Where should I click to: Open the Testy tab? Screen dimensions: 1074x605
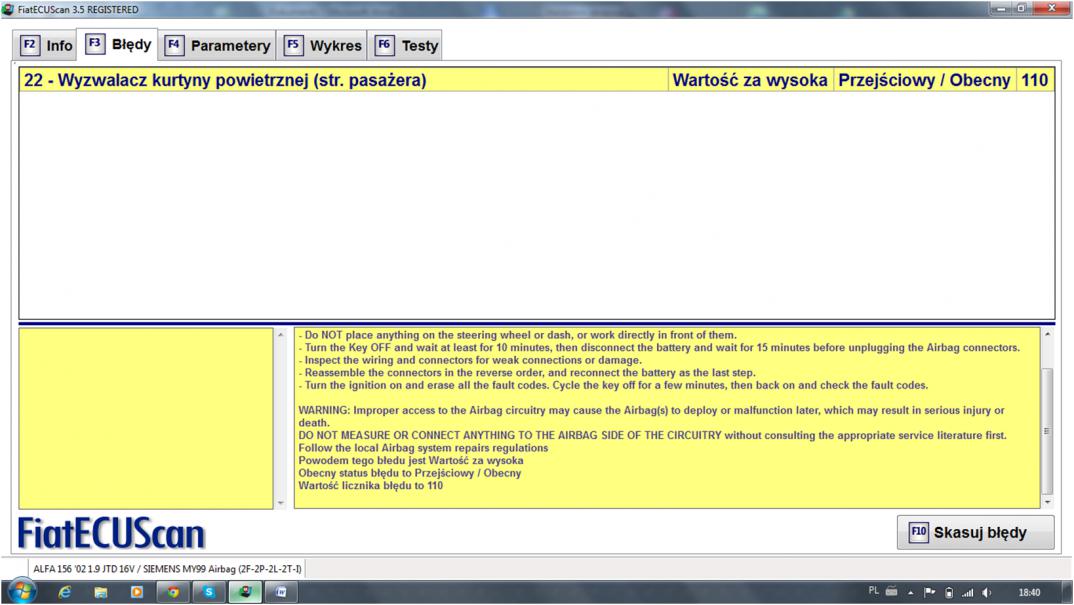pos(405,46)
